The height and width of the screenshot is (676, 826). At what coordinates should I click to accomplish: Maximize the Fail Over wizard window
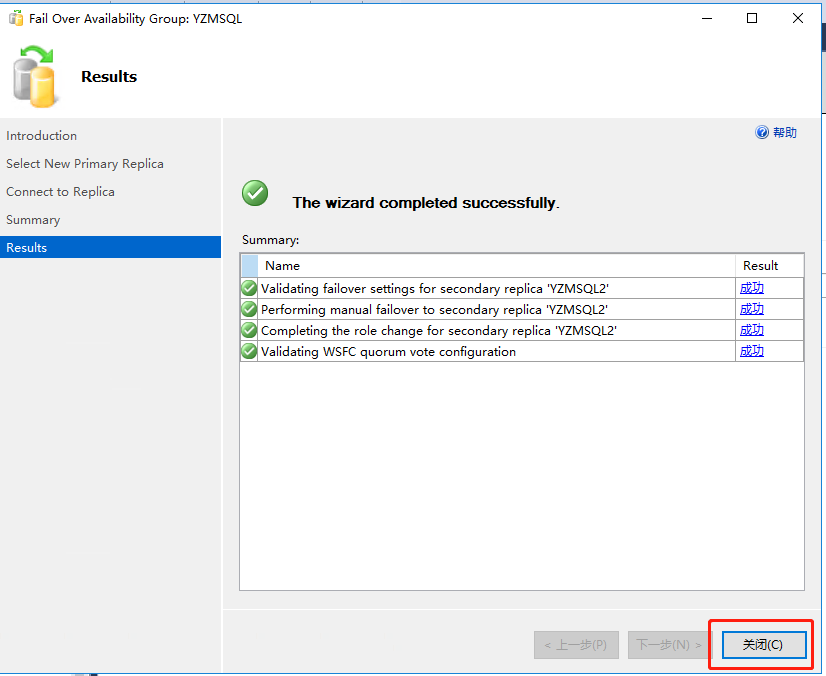point(752,18)
